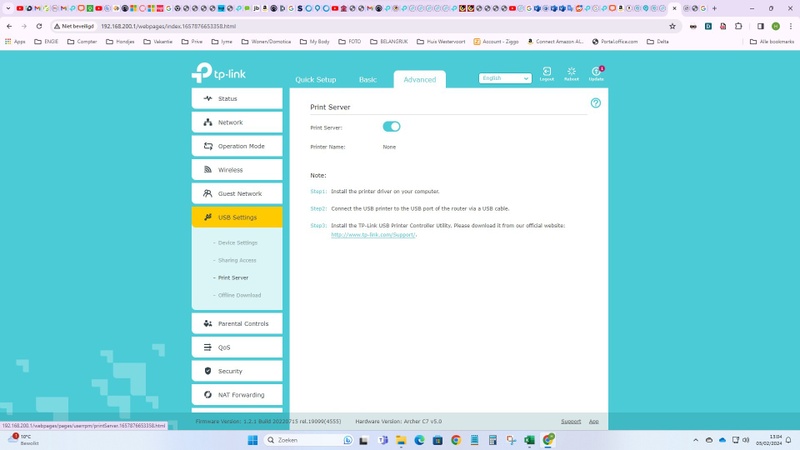Expand the Security menu section
800x450 pixels.
tap(237, 371)
